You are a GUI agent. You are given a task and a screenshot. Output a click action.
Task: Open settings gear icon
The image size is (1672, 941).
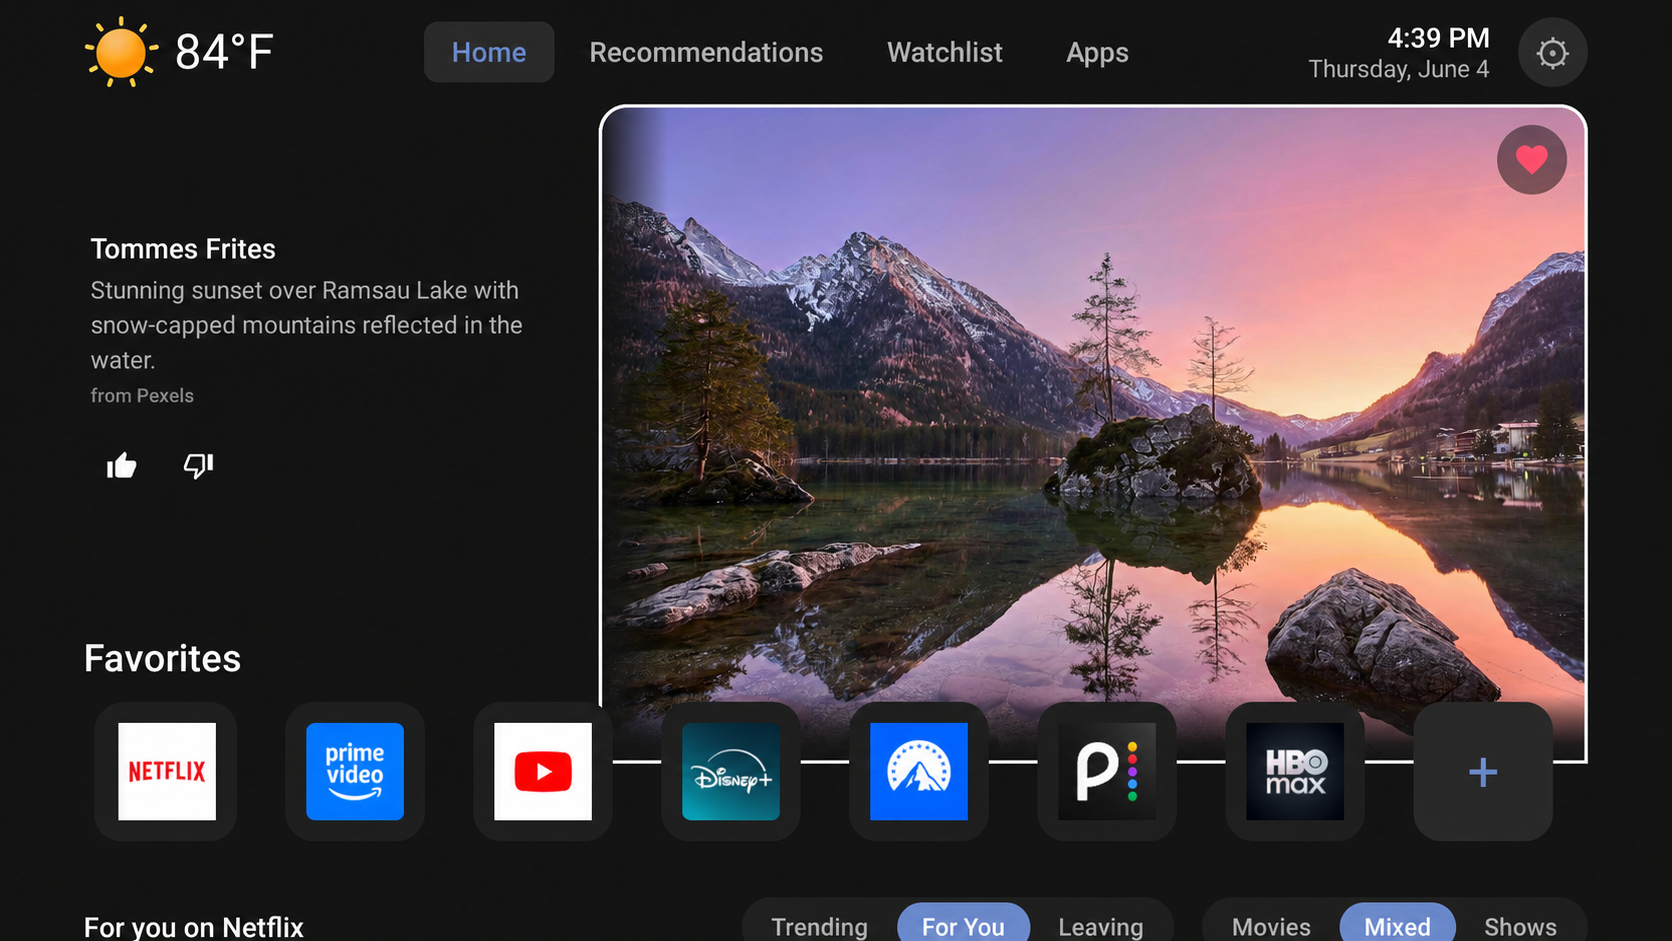1552,52
